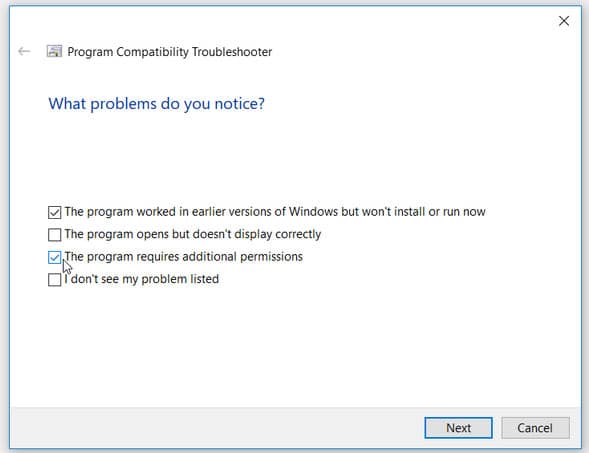589x453 pixels.
Task: Check the don't see my problem listed box
Action: (x=54, y=280)
